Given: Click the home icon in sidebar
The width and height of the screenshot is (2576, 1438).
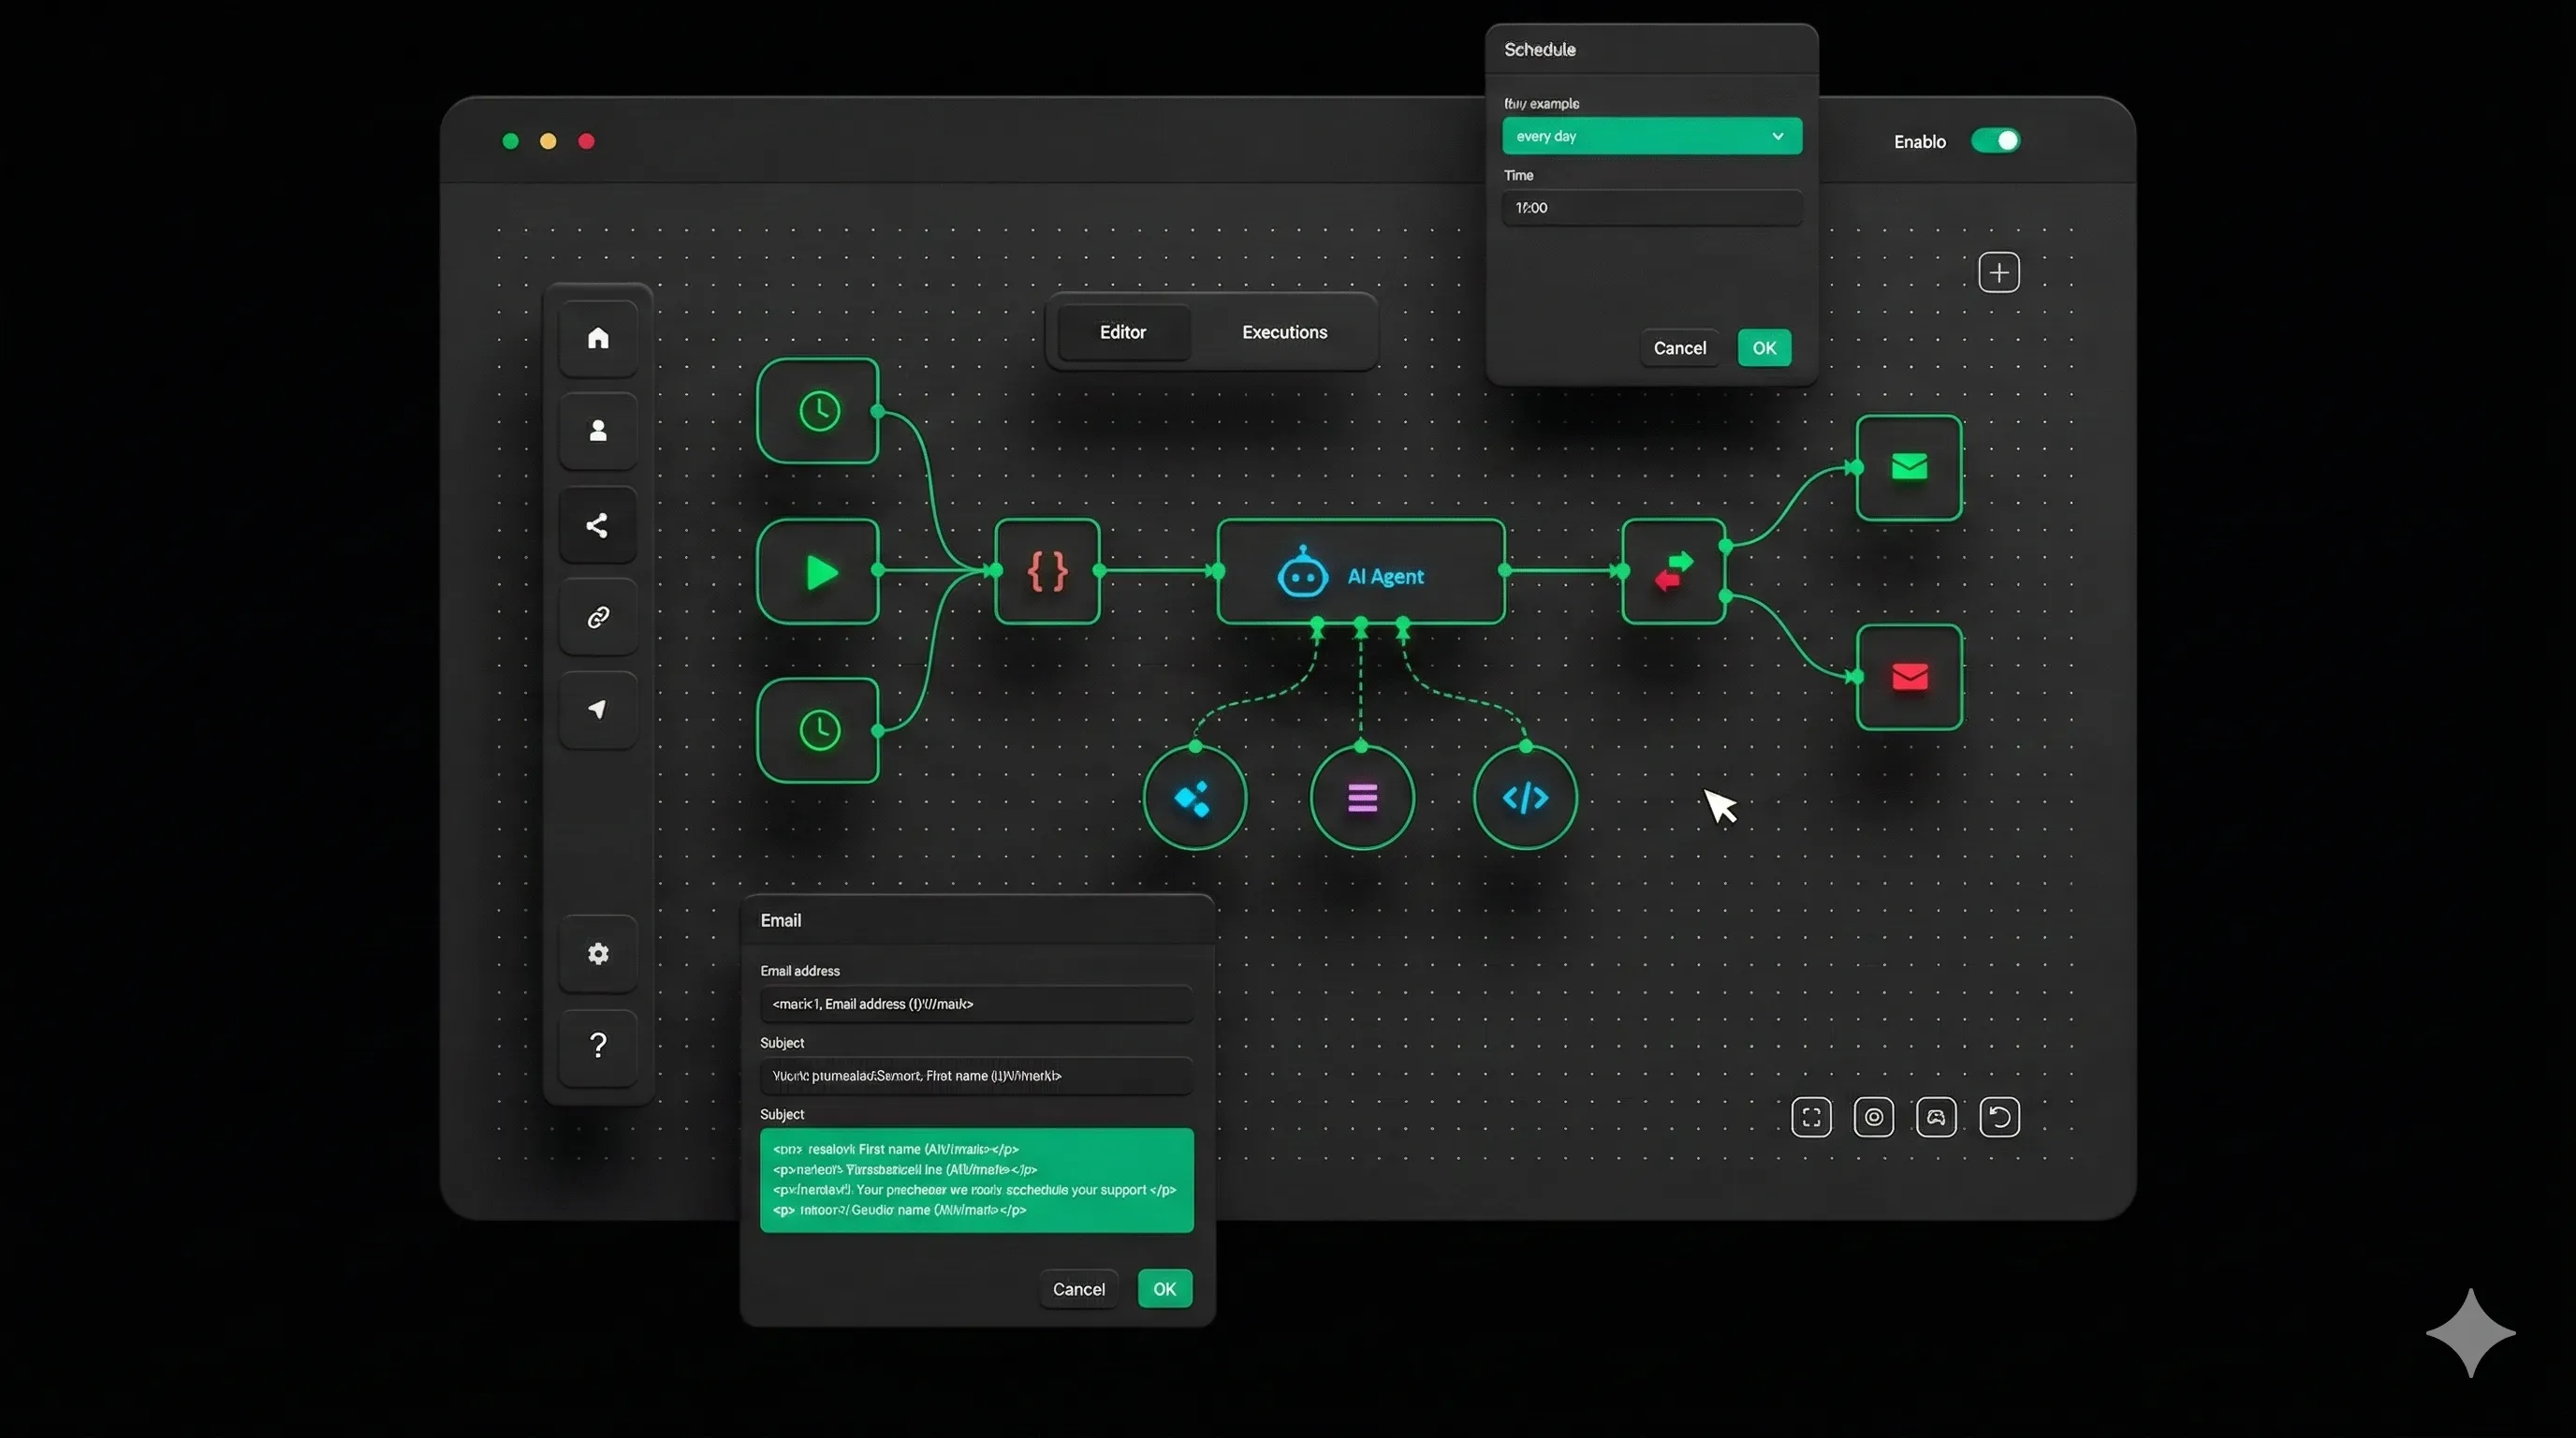Looking at the screenshot, I should coord(598,338).
